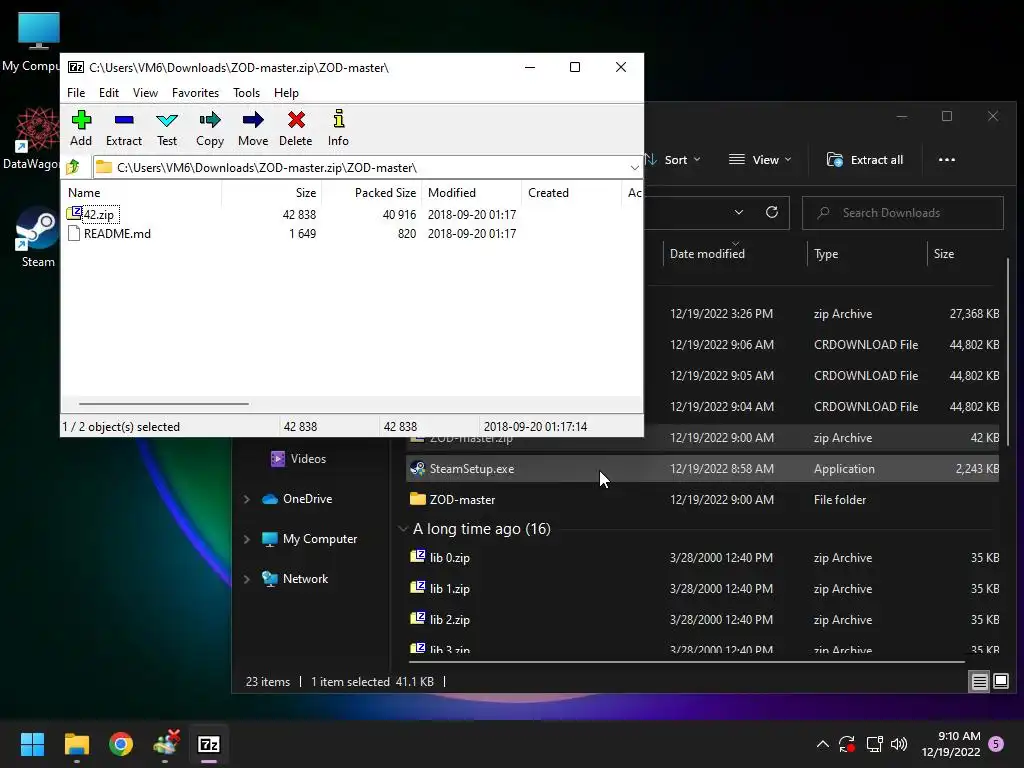Viewport: 1024px width, 768px height.
Task: Open the 7-Zip Edit menu
Action: [x=108, y=93]
